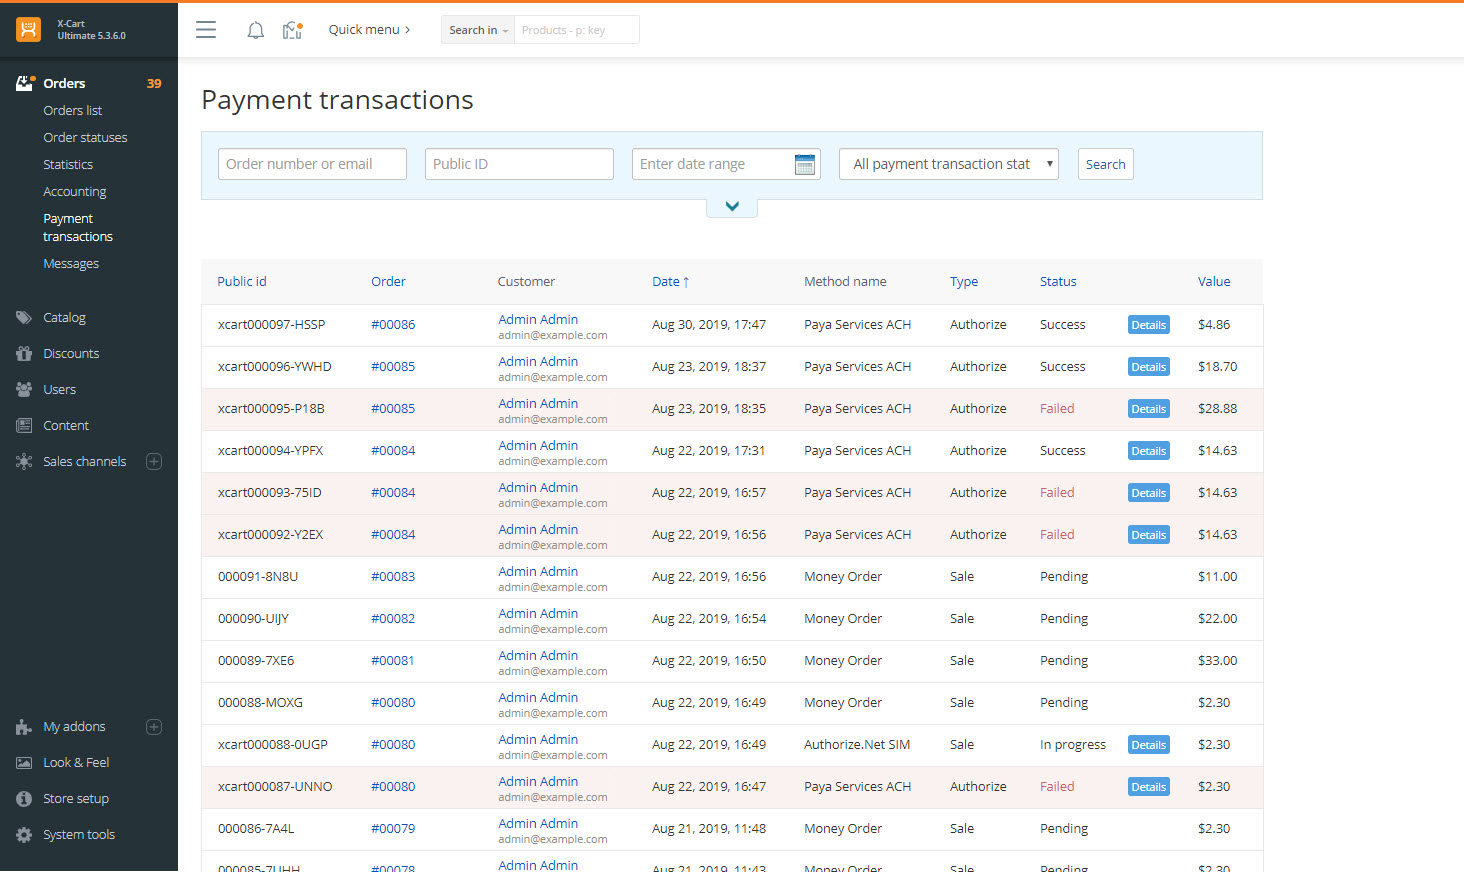1464x872 pixels.
Task: Click the marketplace icon beside the bell
Action: (292, 30)
